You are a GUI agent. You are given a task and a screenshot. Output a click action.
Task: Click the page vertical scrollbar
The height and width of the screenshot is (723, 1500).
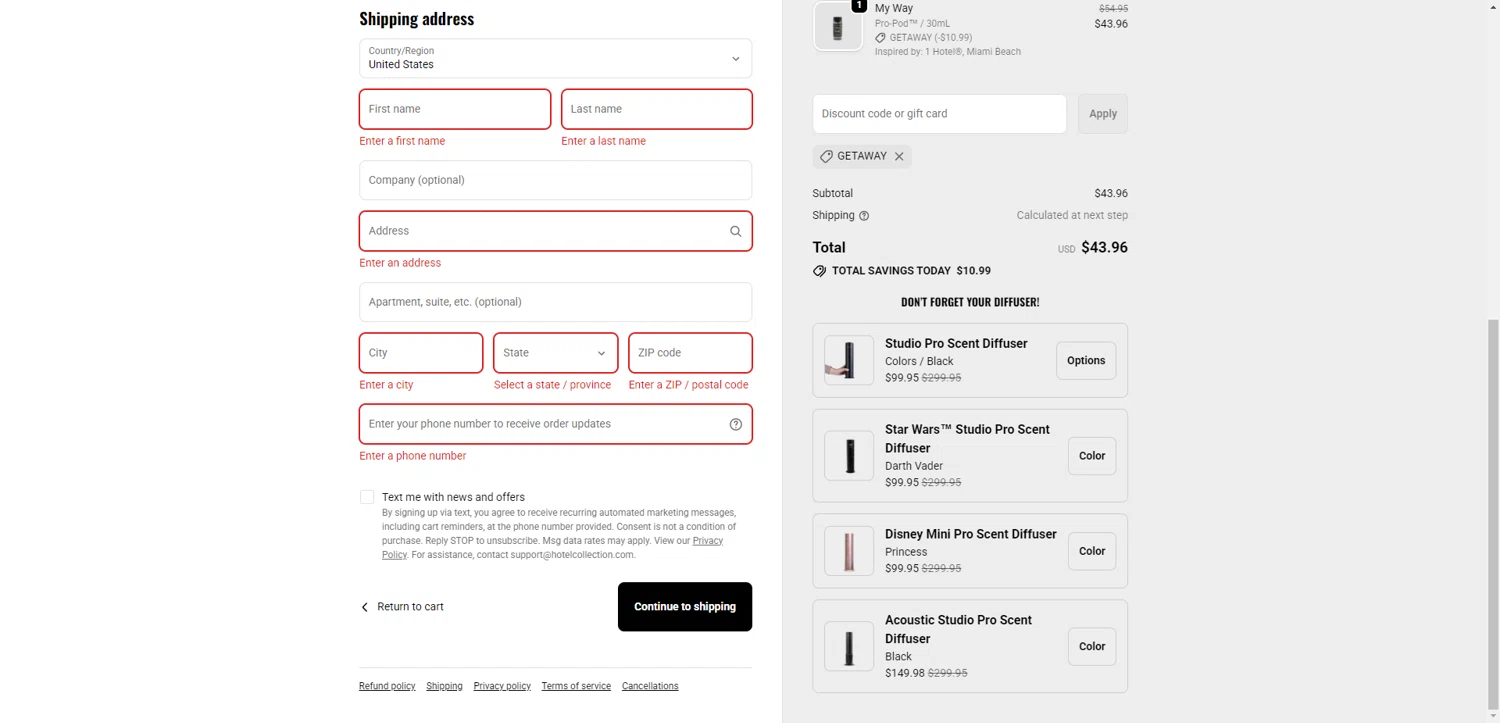point(1493,500)
